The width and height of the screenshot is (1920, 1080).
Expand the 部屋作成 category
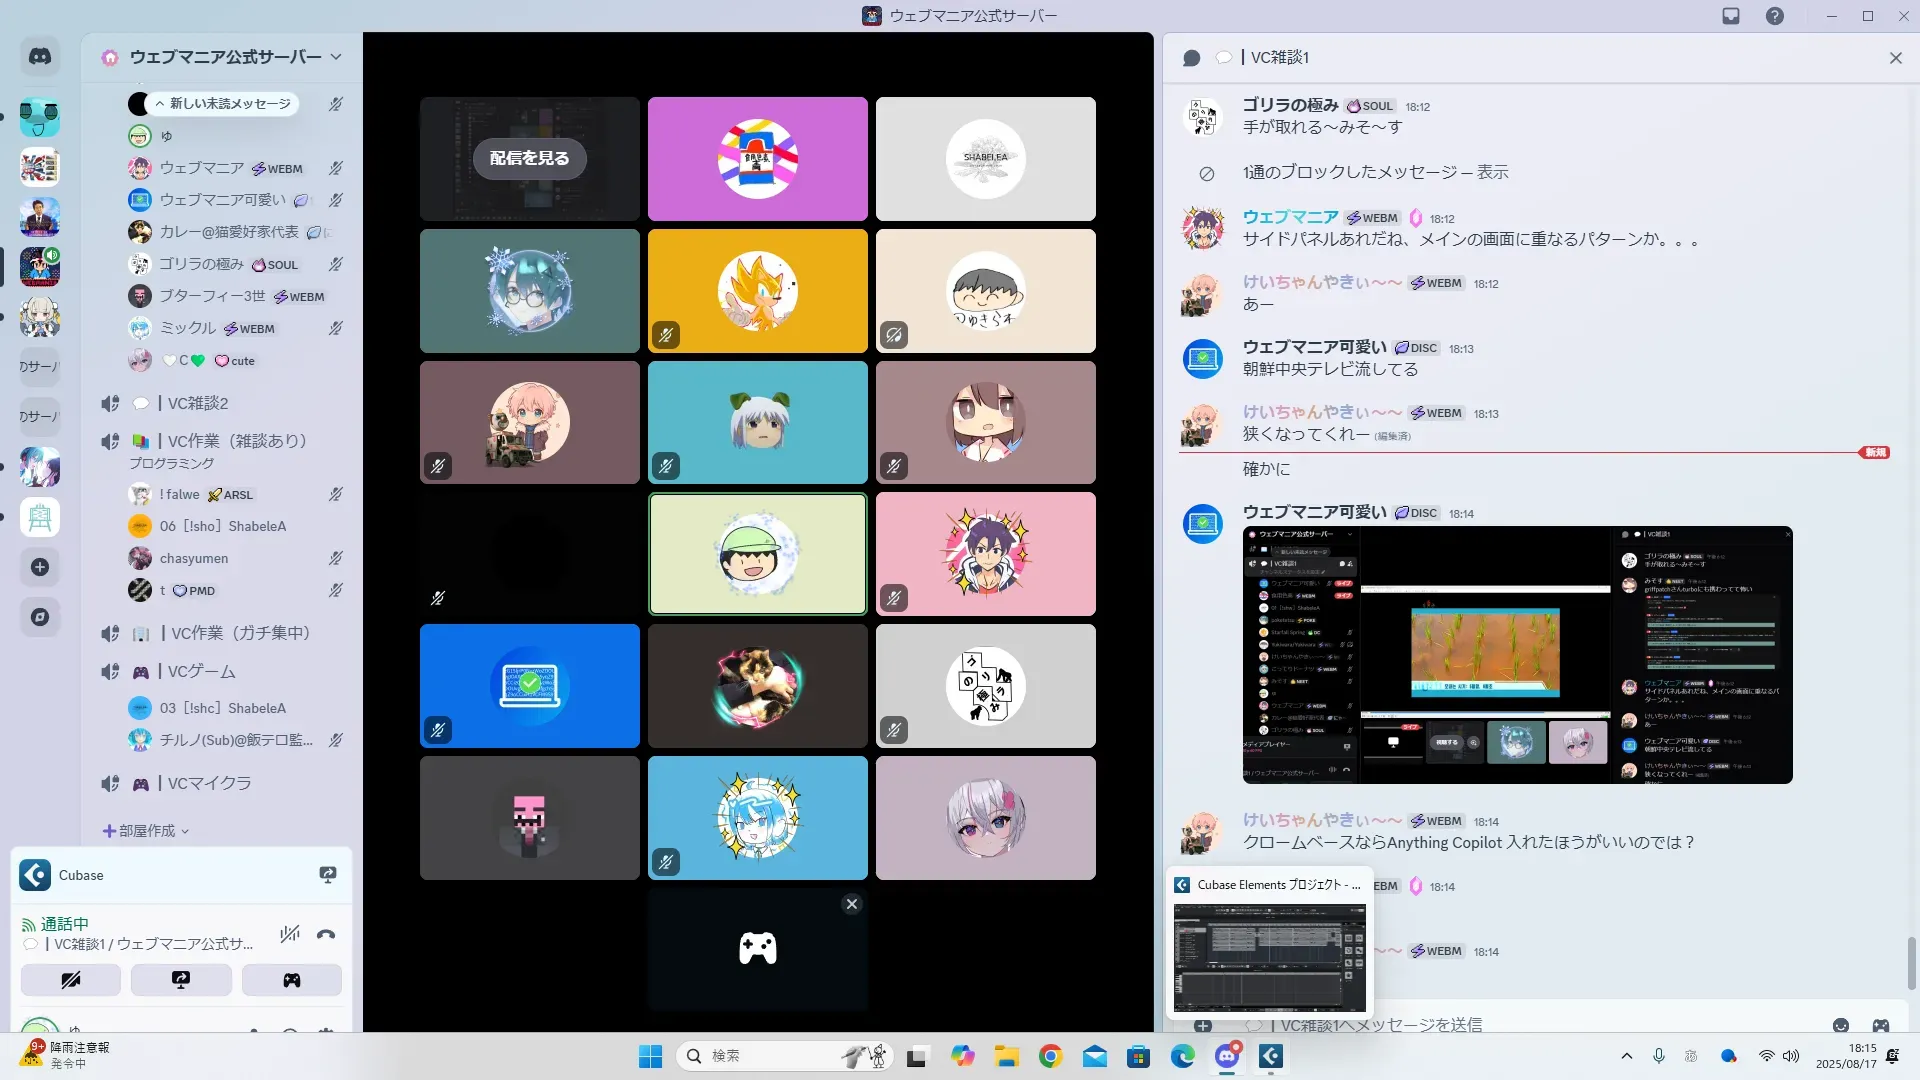(147, 831)
